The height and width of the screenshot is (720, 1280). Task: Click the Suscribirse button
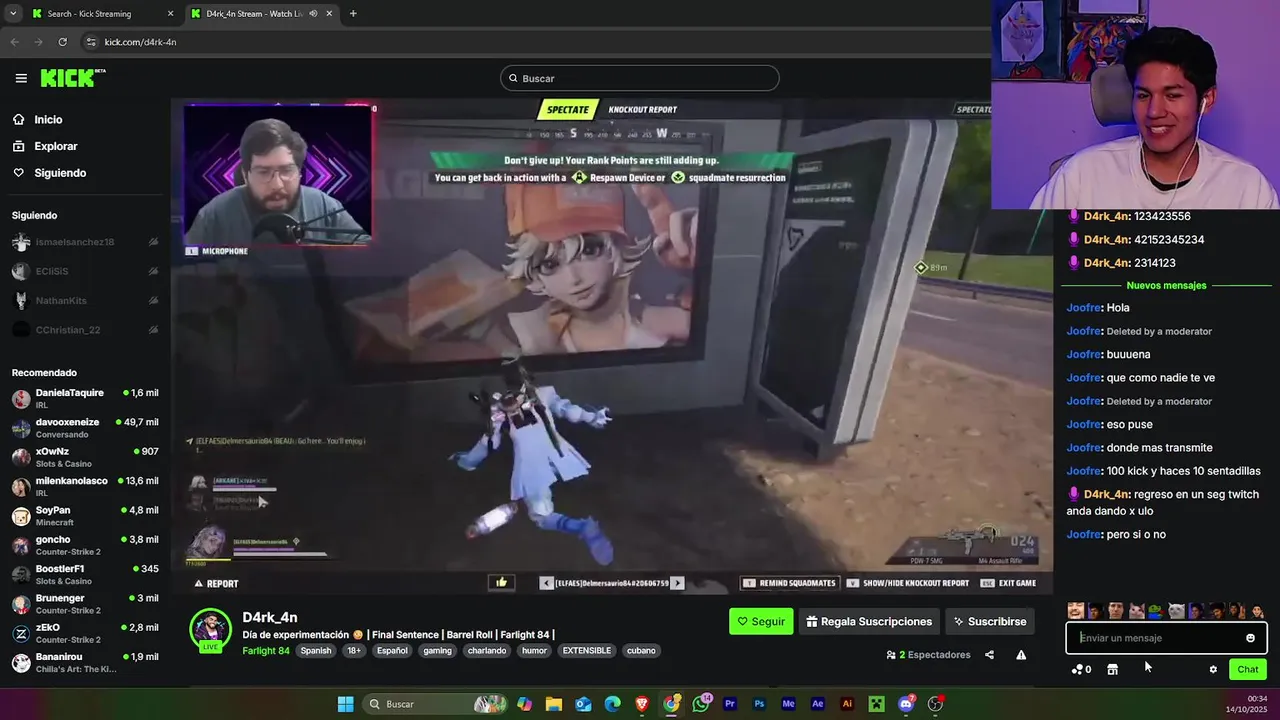[x=990, y=621]
